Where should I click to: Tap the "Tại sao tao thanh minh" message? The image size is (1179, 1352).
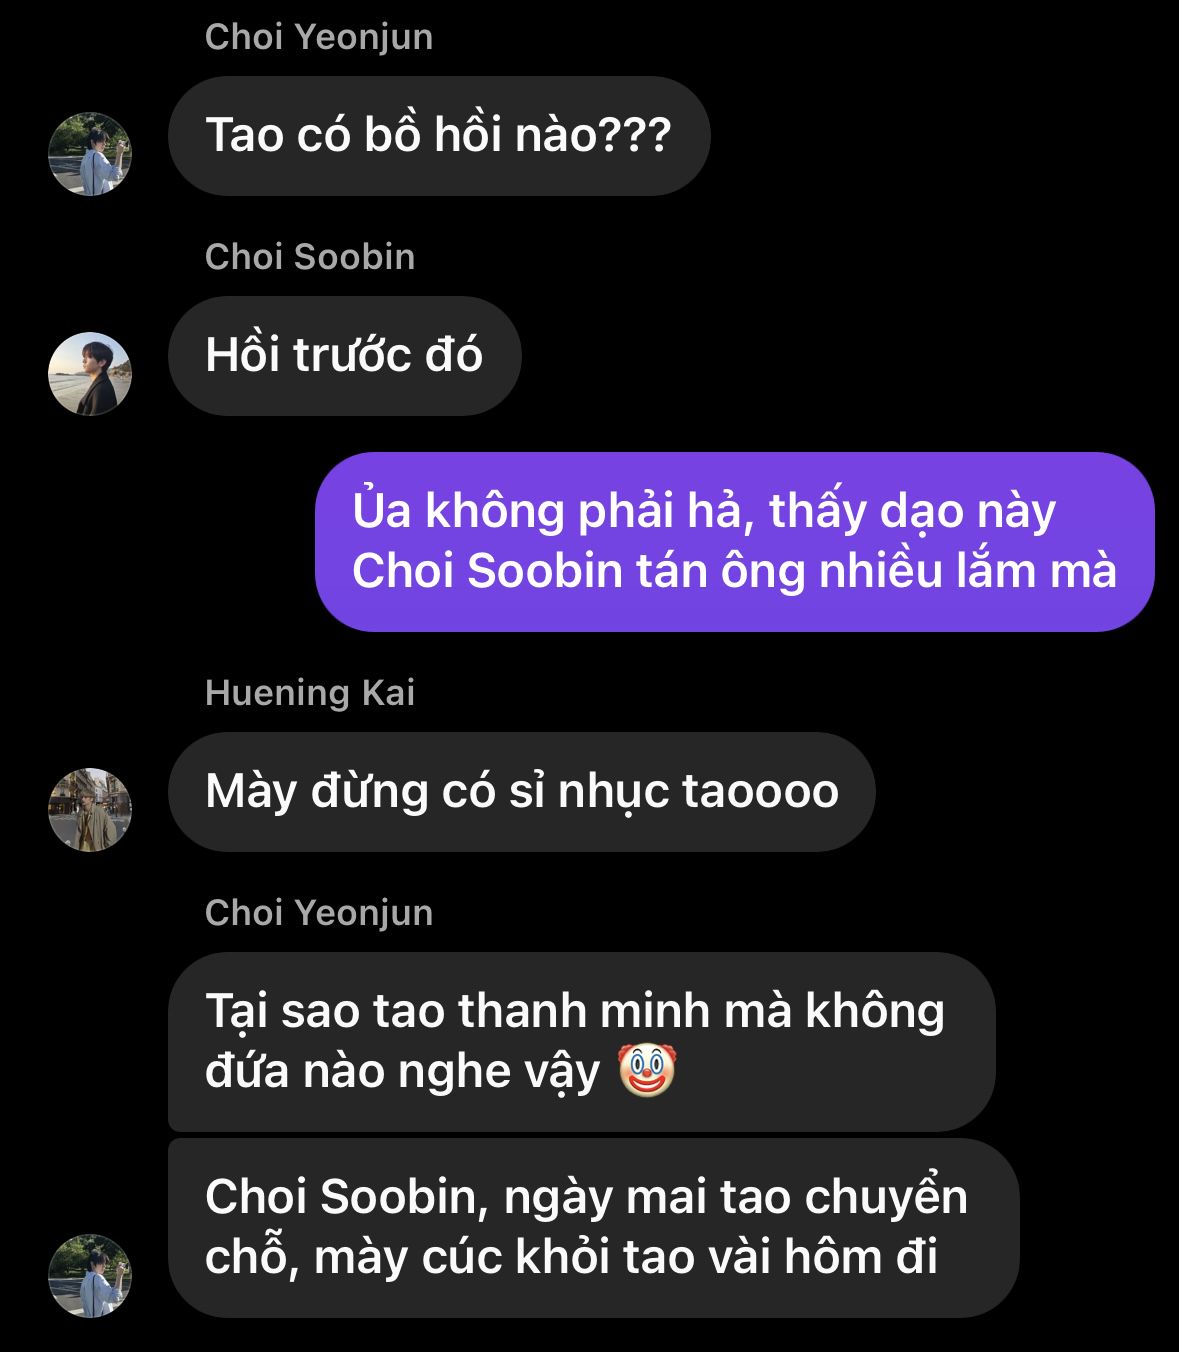click(x=582, y=1042)
